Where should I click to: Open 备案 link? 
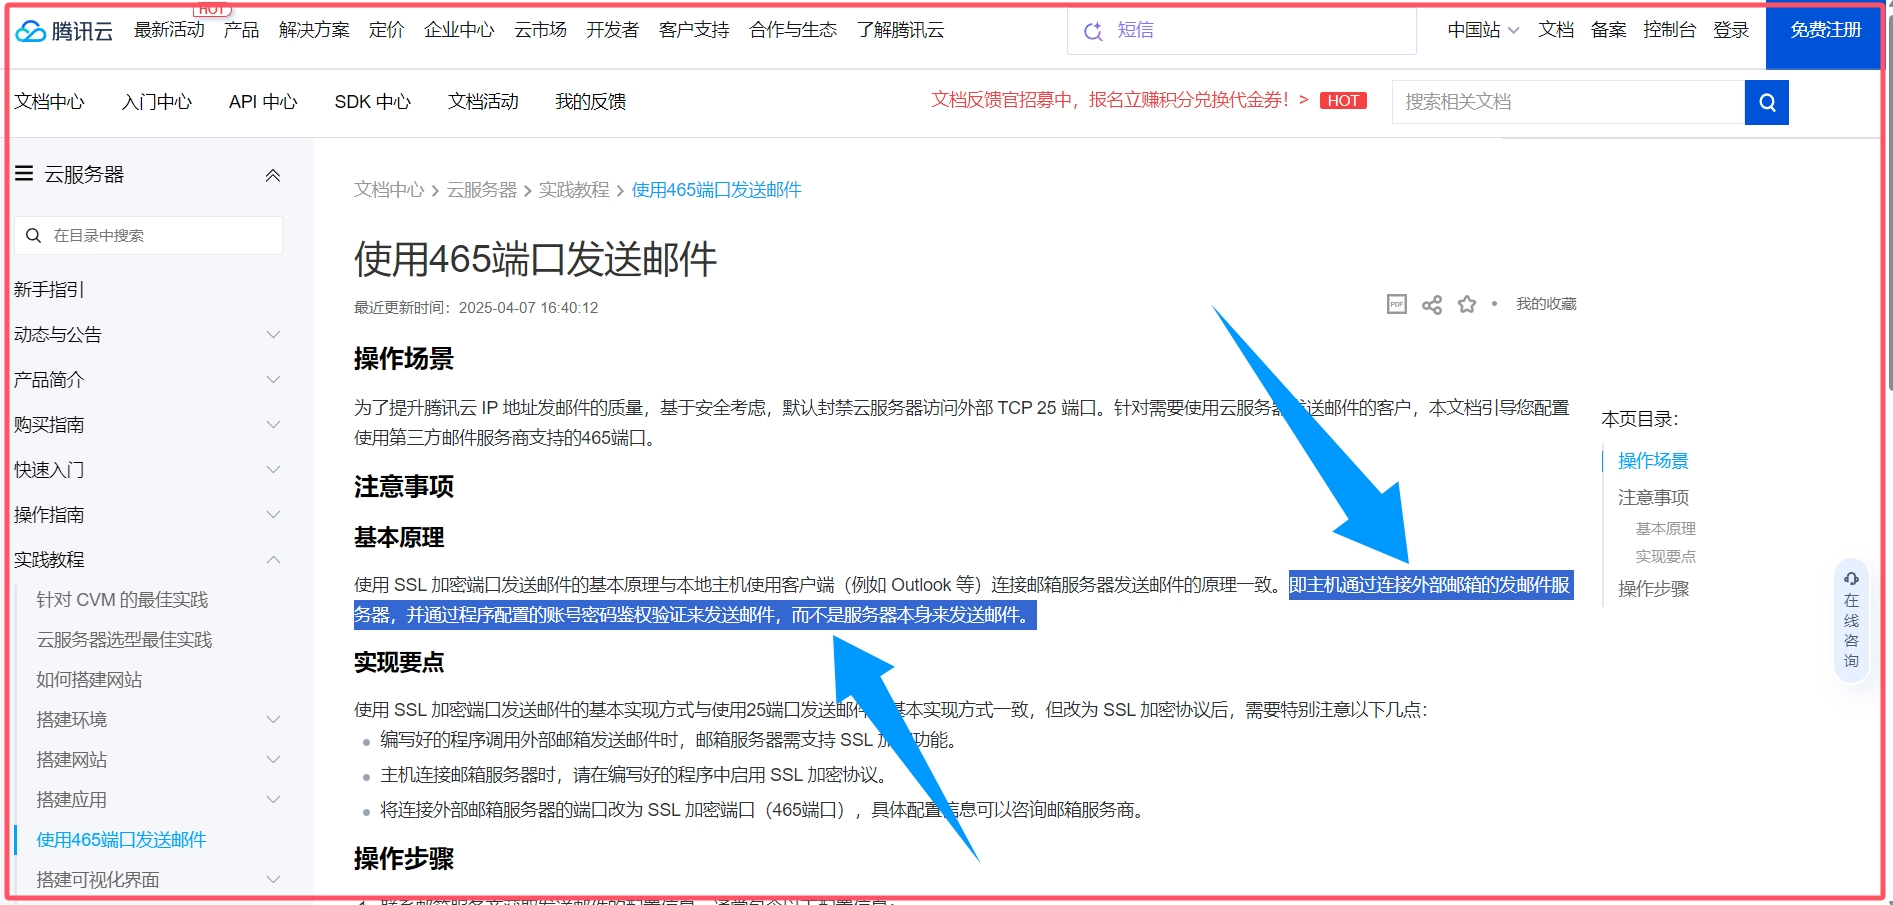1608,30
